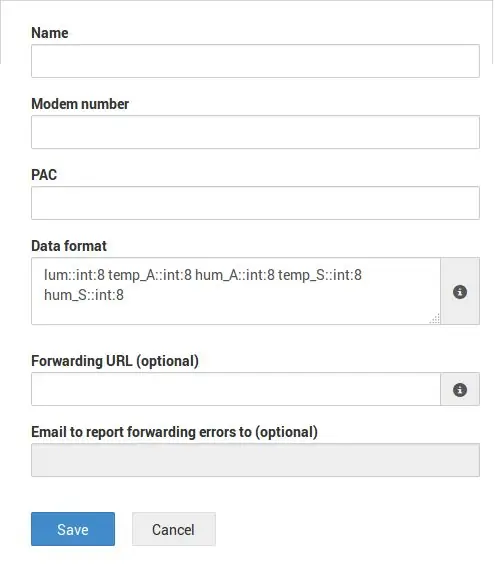Show info for the Forwarding URL field
This screenshot has width=495, height=565.
click(460, 390)
